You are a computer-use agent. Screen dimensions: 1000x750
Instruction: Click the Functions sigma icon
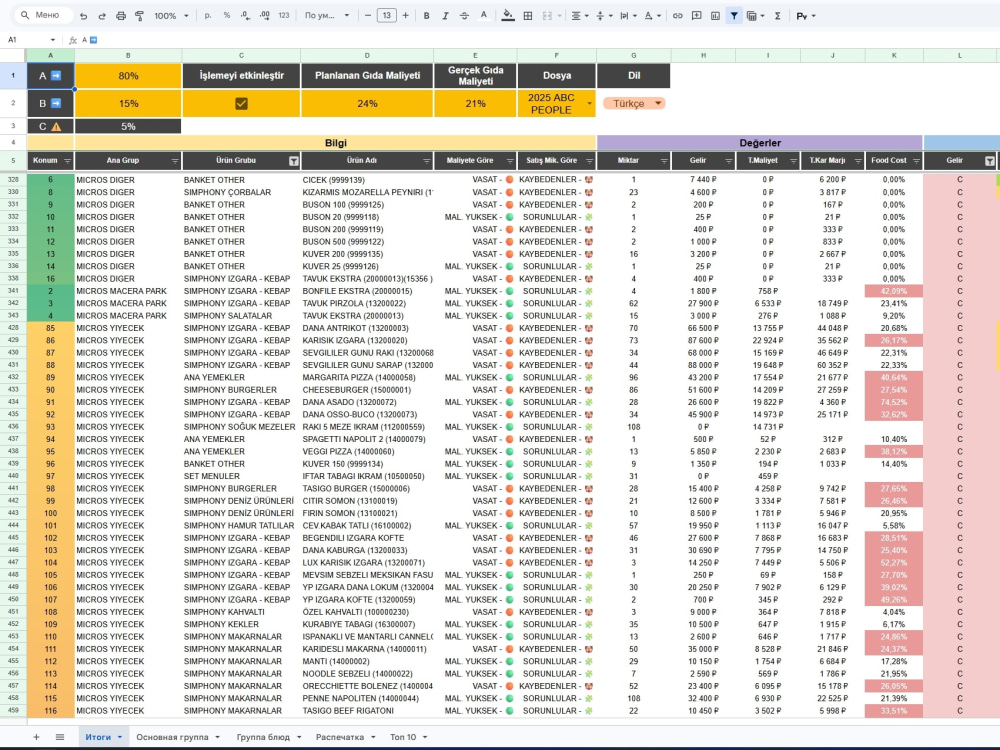(777, 16)
